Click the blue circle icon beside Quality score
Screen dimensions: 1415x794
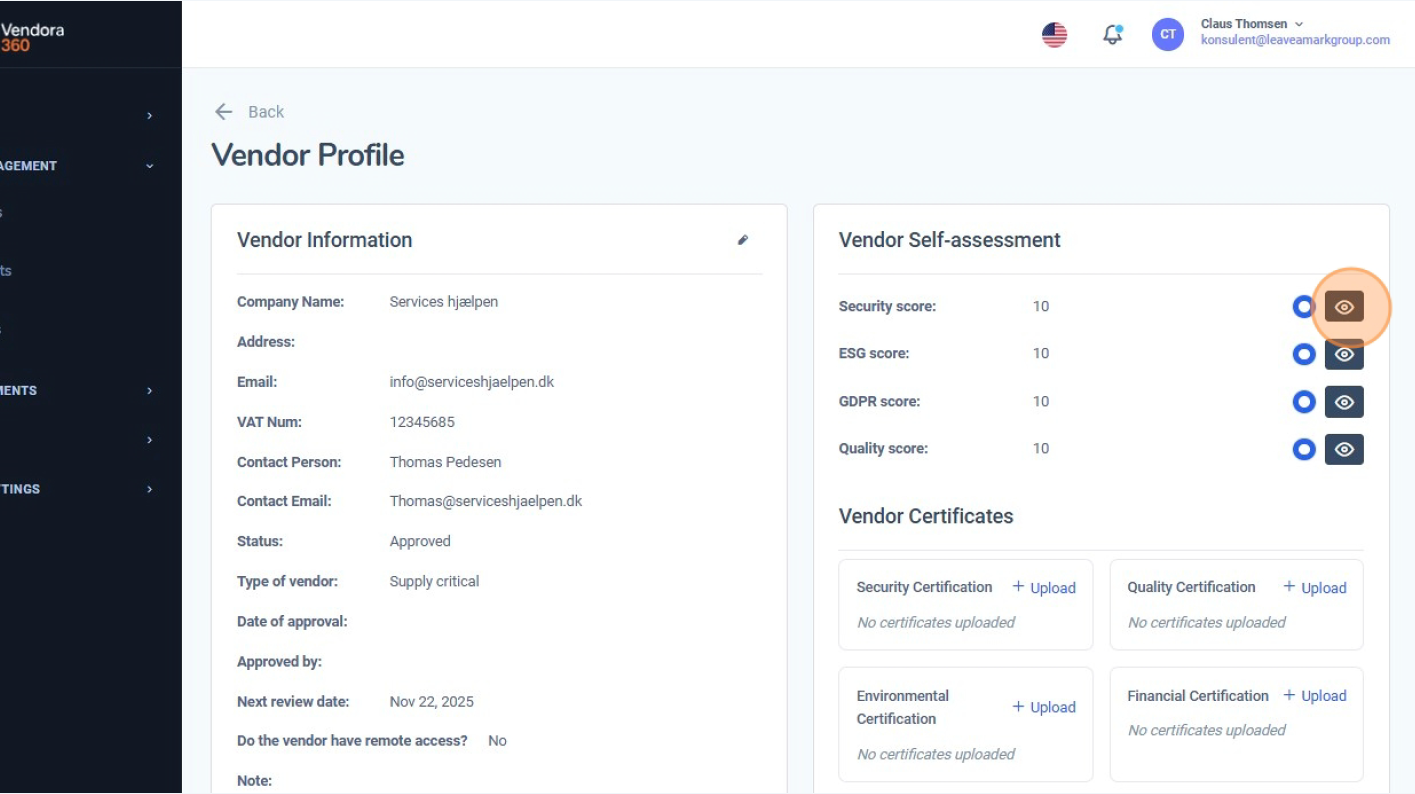[x=1303, y=449]
